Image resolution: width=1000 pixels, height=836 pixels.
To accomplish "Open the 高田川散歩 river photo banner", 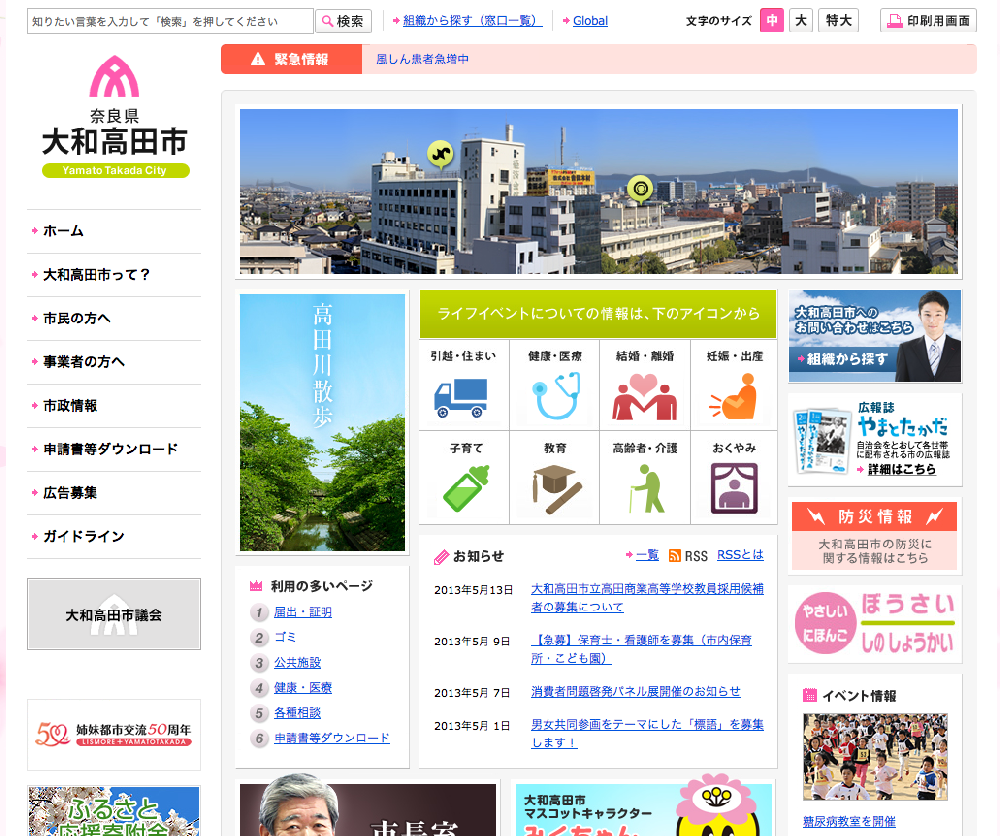I will coord(323,422).
